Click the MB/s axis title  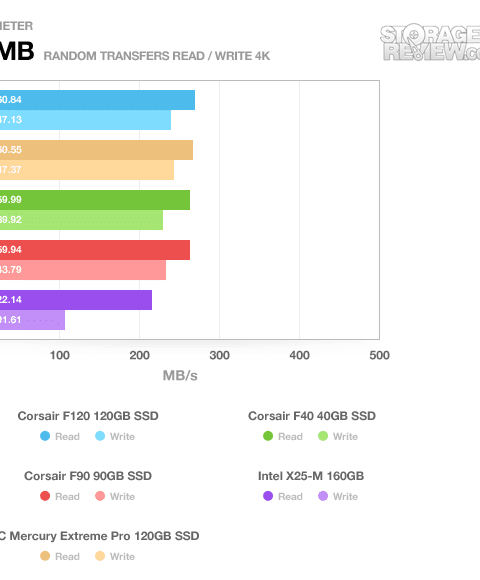pos(180,375)
